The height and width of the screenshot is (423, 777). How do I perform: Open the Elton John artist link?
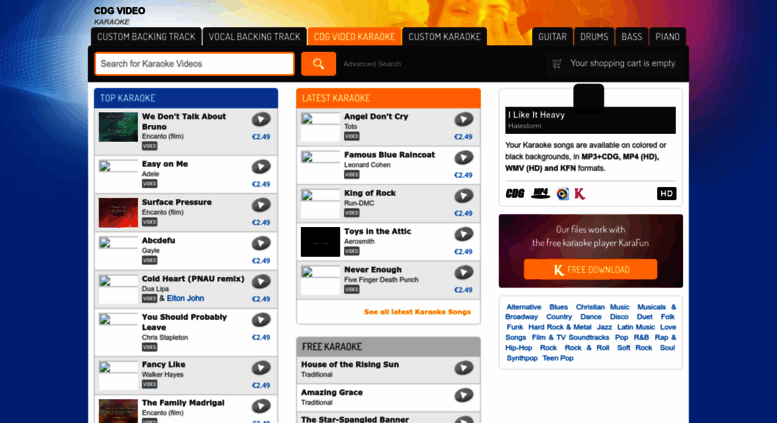[185, 298]
